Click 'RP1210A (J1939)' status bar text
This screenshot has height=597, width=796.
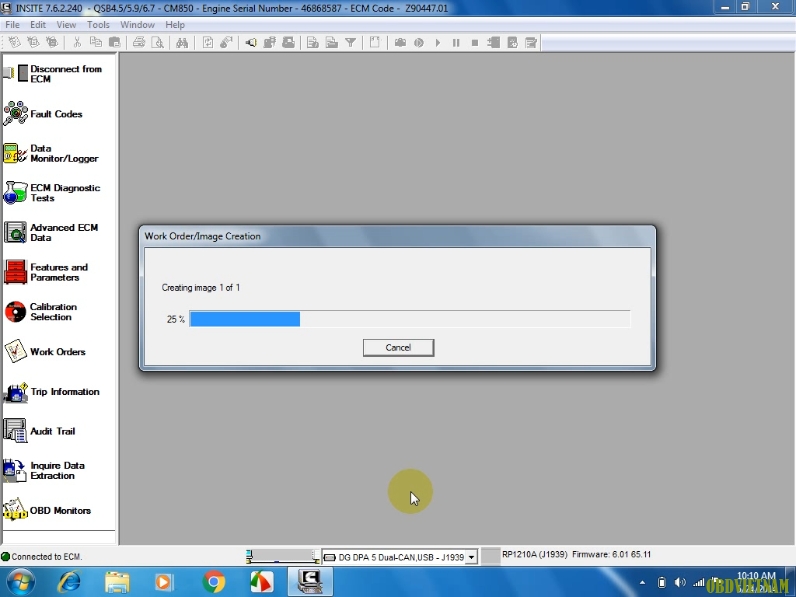(x=535, y=554)
